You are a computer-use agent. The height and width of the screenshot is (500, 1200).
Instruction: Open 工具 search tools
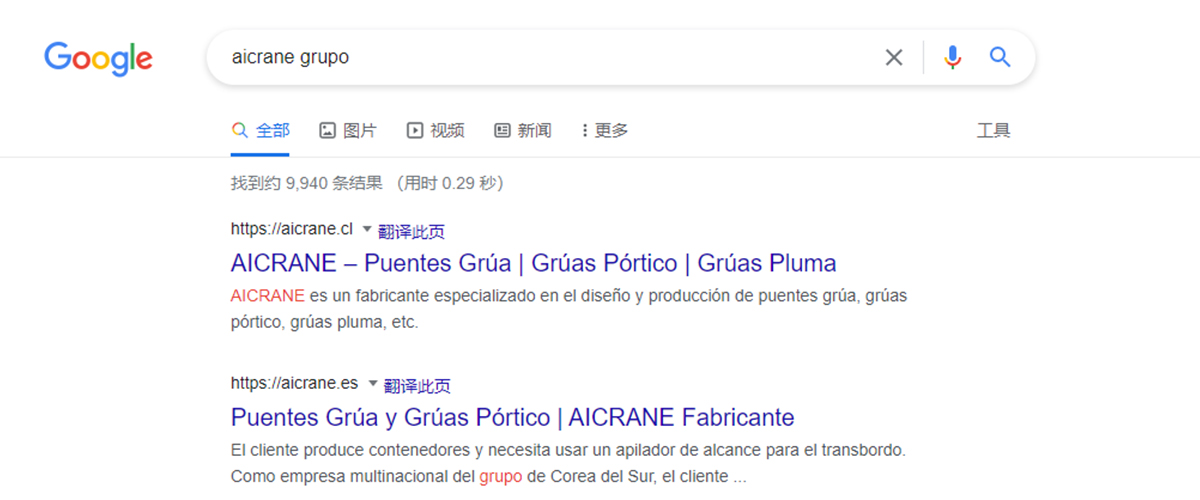click(993, 130)
